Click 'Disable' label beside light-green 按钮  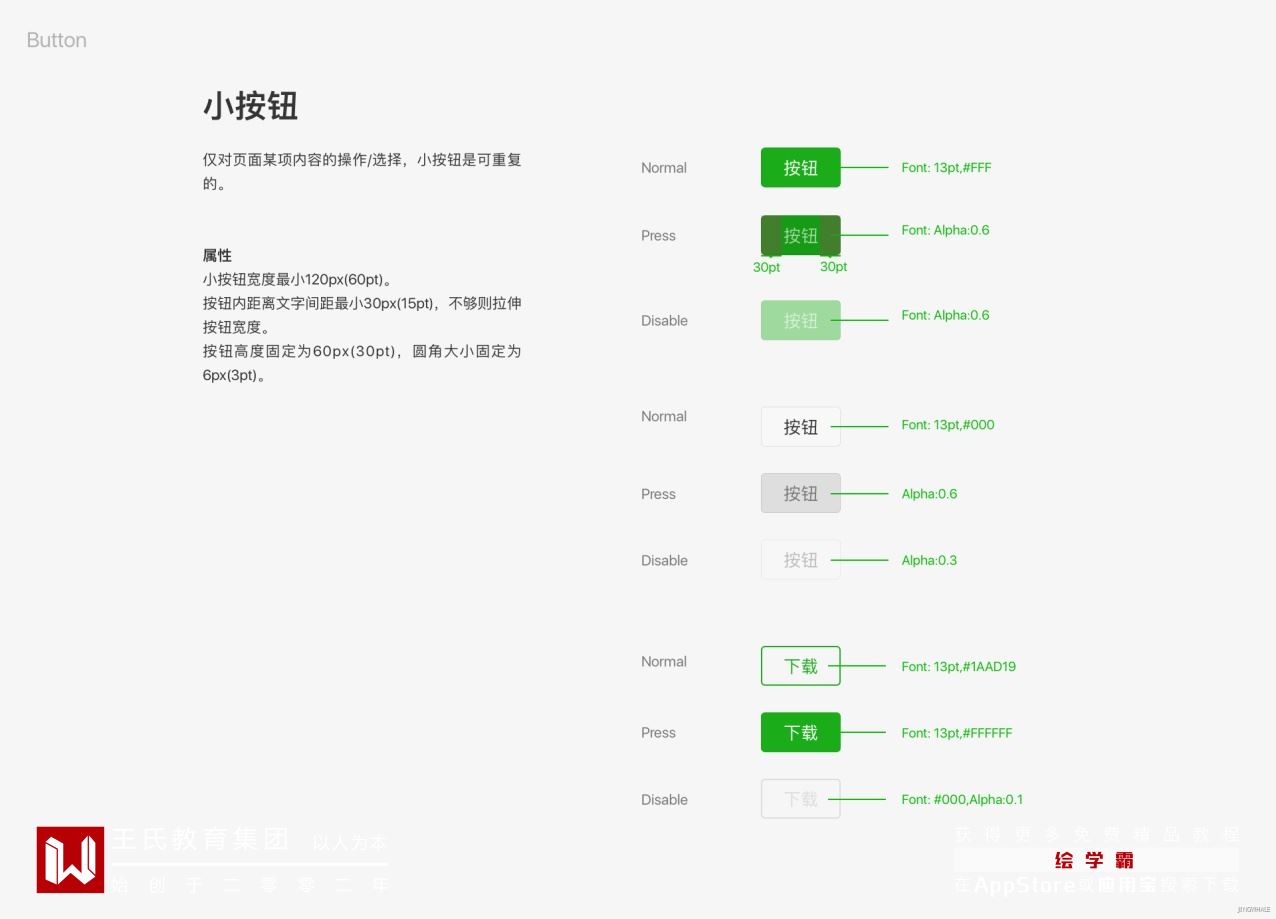pos(664,321)
